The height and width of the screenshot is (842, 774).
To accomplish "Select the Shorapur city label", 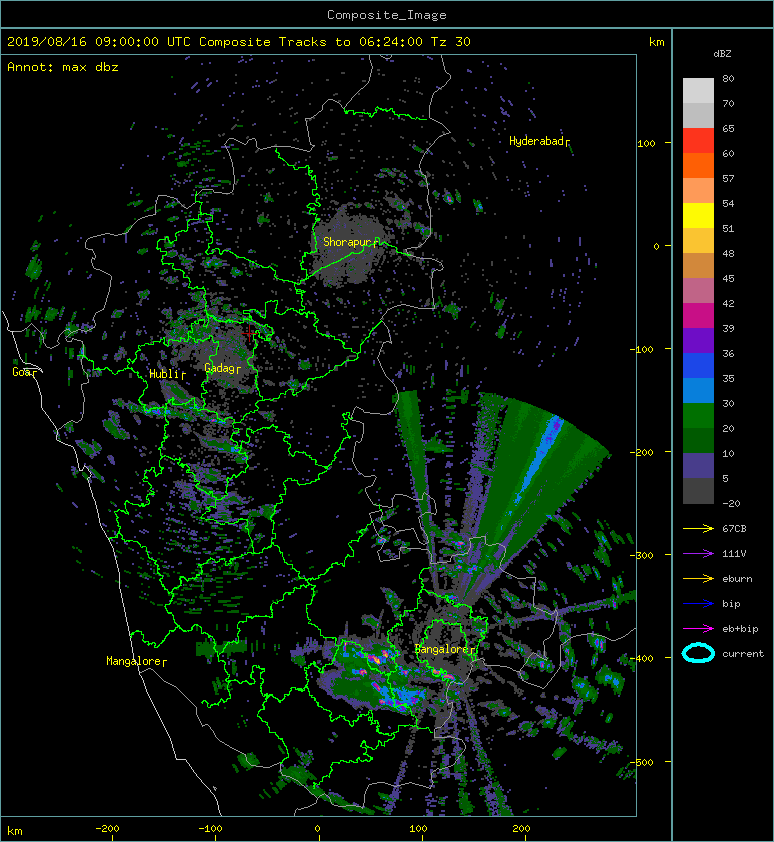I will 348,242.
